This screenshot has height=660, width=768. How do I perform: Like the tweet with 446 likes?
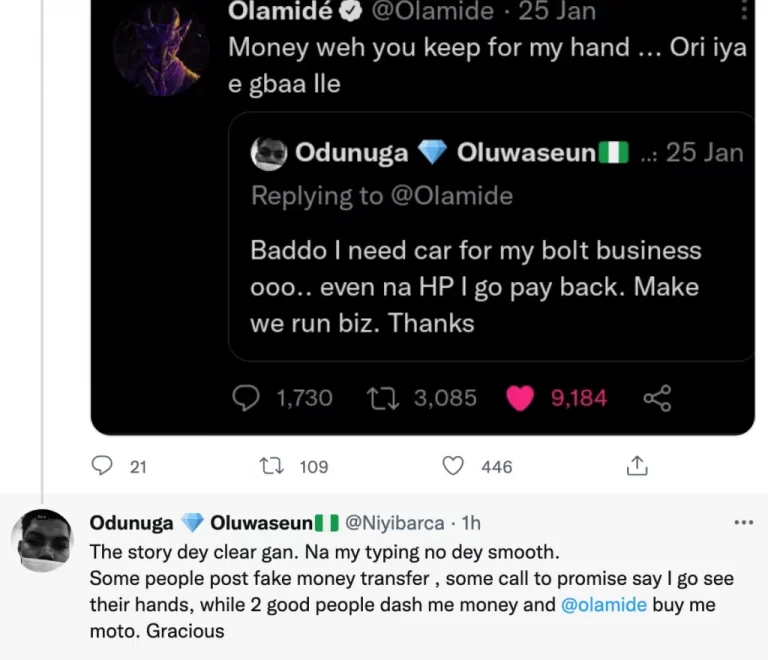point(454,465)
